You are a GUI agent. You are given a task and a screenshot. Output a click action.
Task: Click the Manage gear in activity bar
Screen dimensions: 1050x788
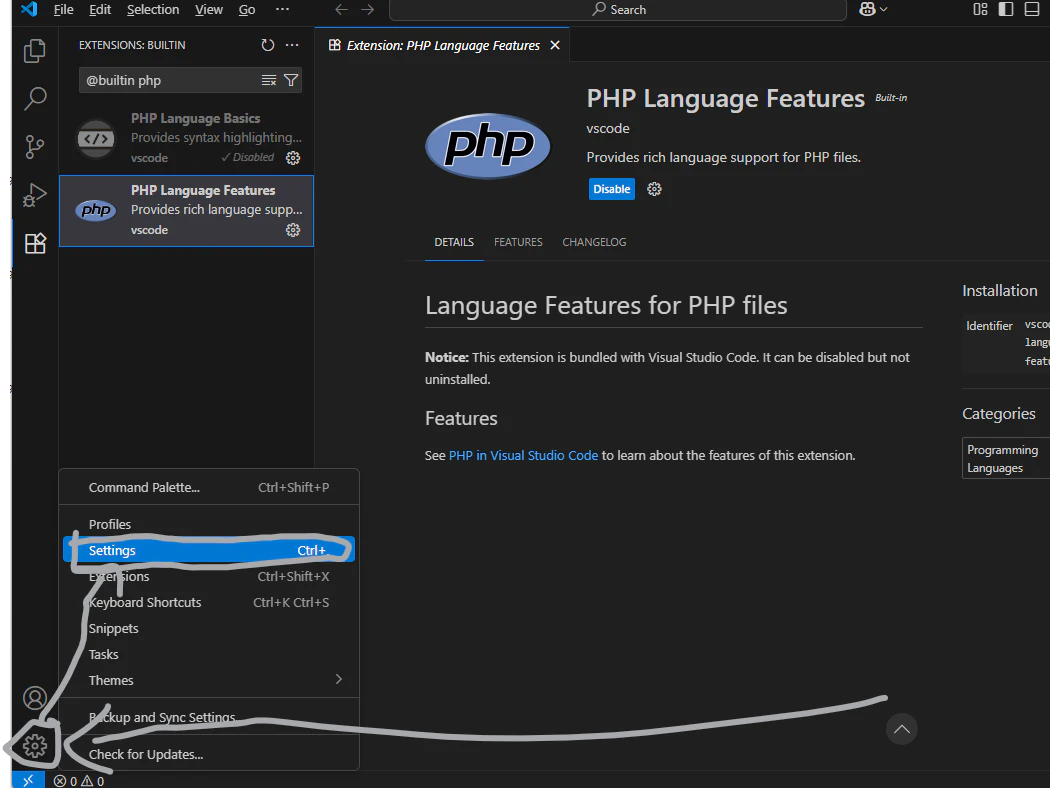34,745
